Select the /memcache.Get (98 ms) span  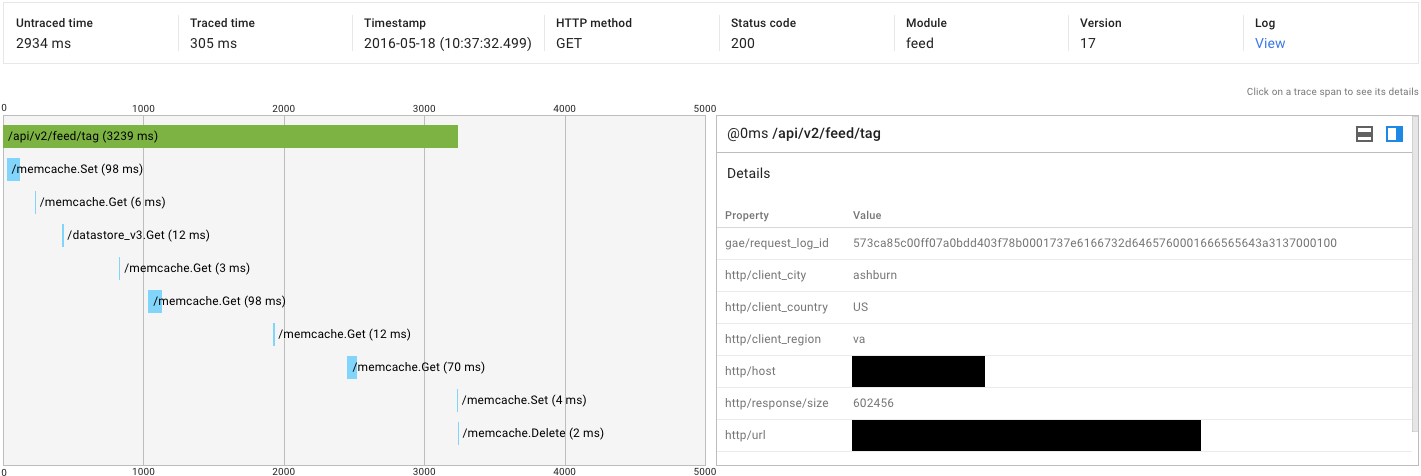(155, 301)
